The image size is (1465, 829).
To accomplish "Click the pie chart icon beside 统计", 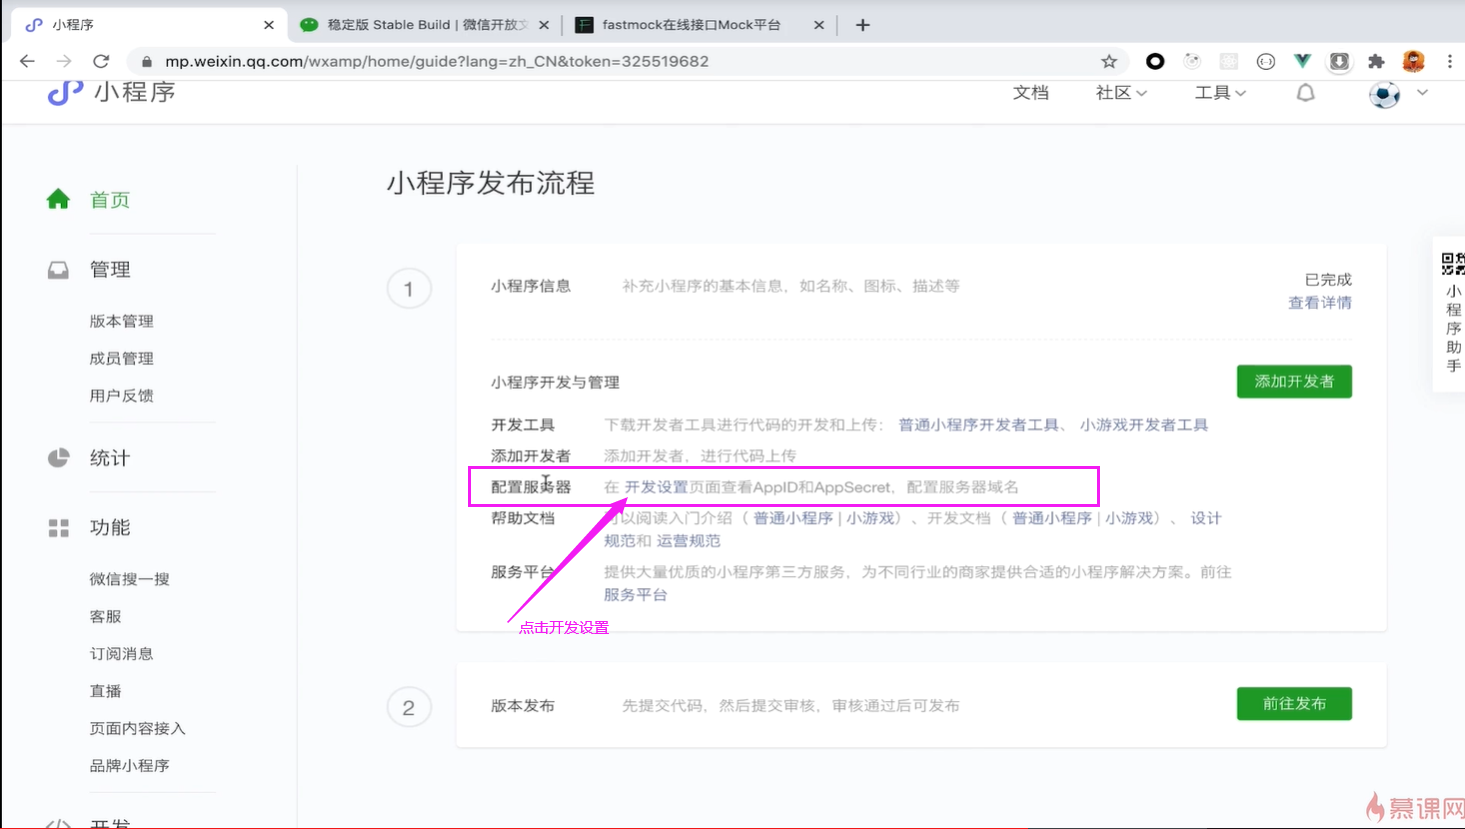I will click(x=58, y=457).
